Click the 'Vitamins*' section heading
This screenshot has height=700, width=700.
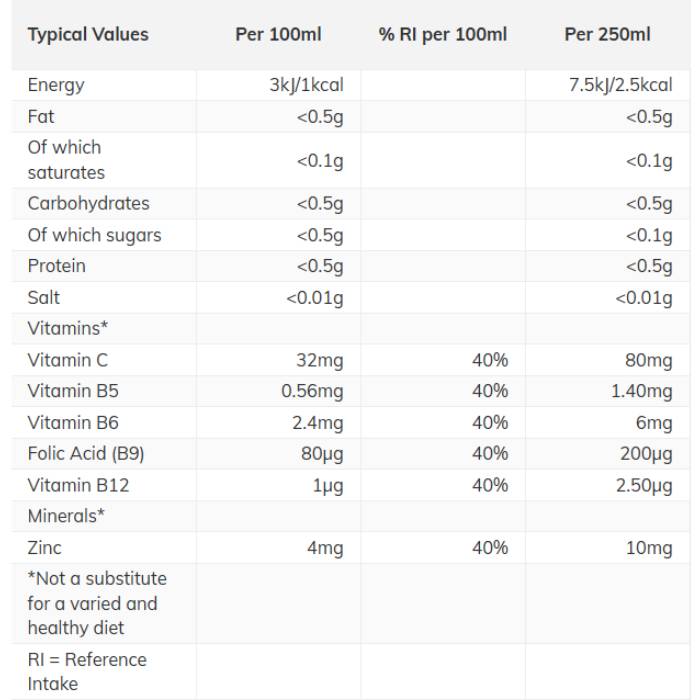[68, 328]
